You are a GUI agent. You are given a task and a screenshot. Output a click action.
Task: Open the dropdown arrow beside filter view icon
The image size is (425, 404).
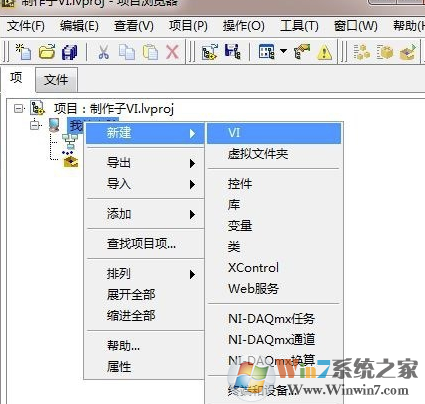coord(283,51)
